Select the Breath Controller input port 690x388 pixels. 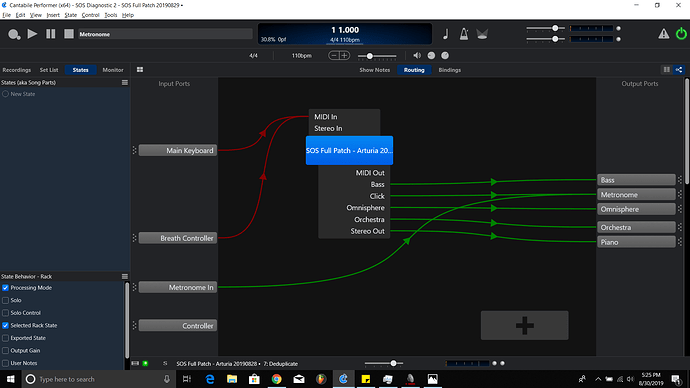pyautogui.click(x=178, y=238)
